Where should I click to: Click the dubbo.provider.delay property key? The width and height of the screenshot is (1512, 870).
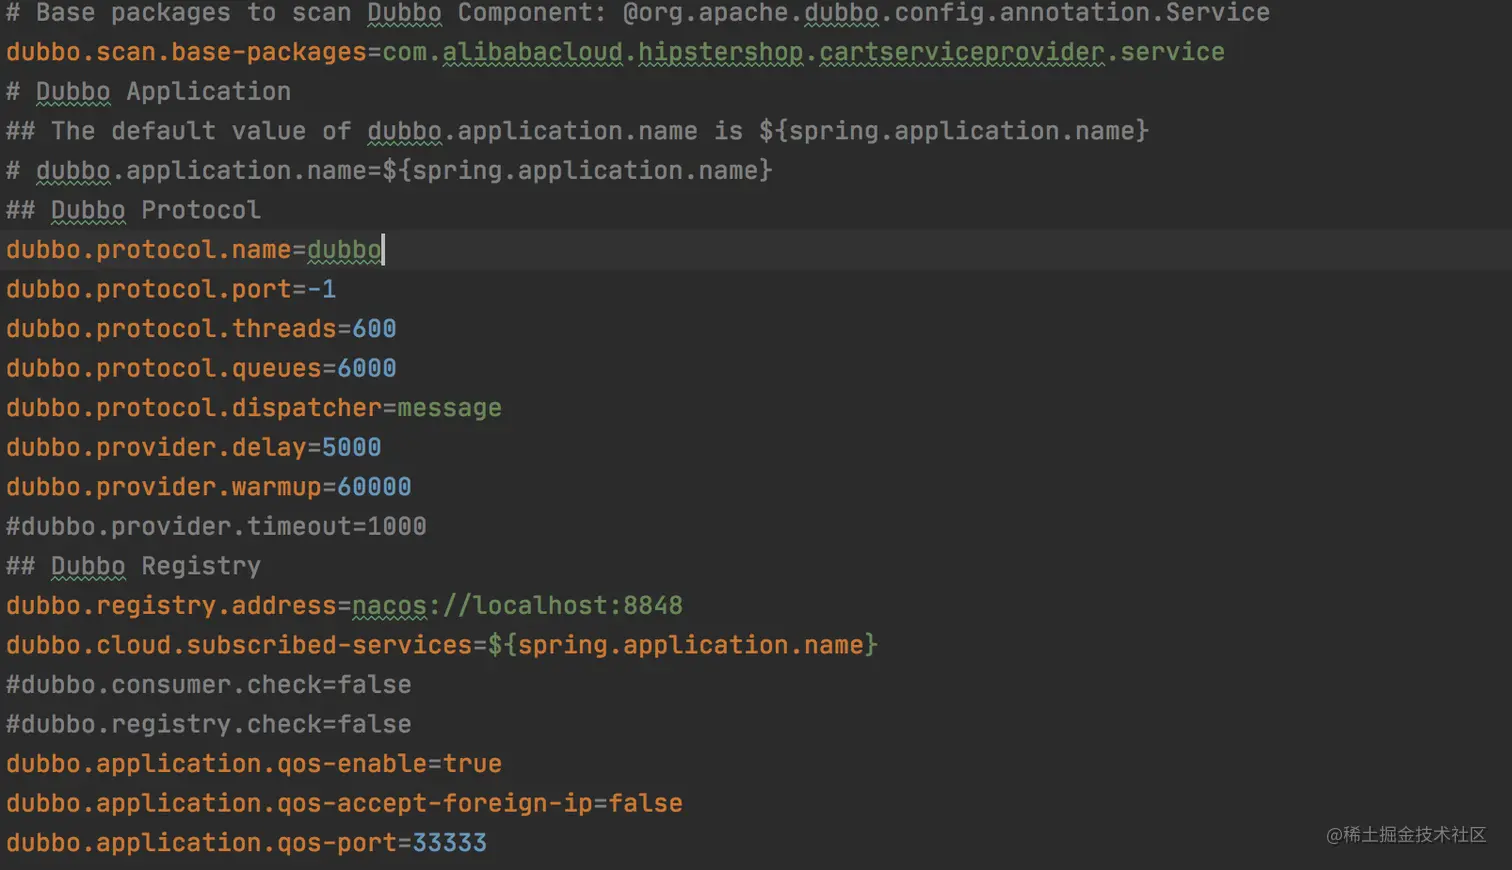pyautogui.click(x=156, y=448)
